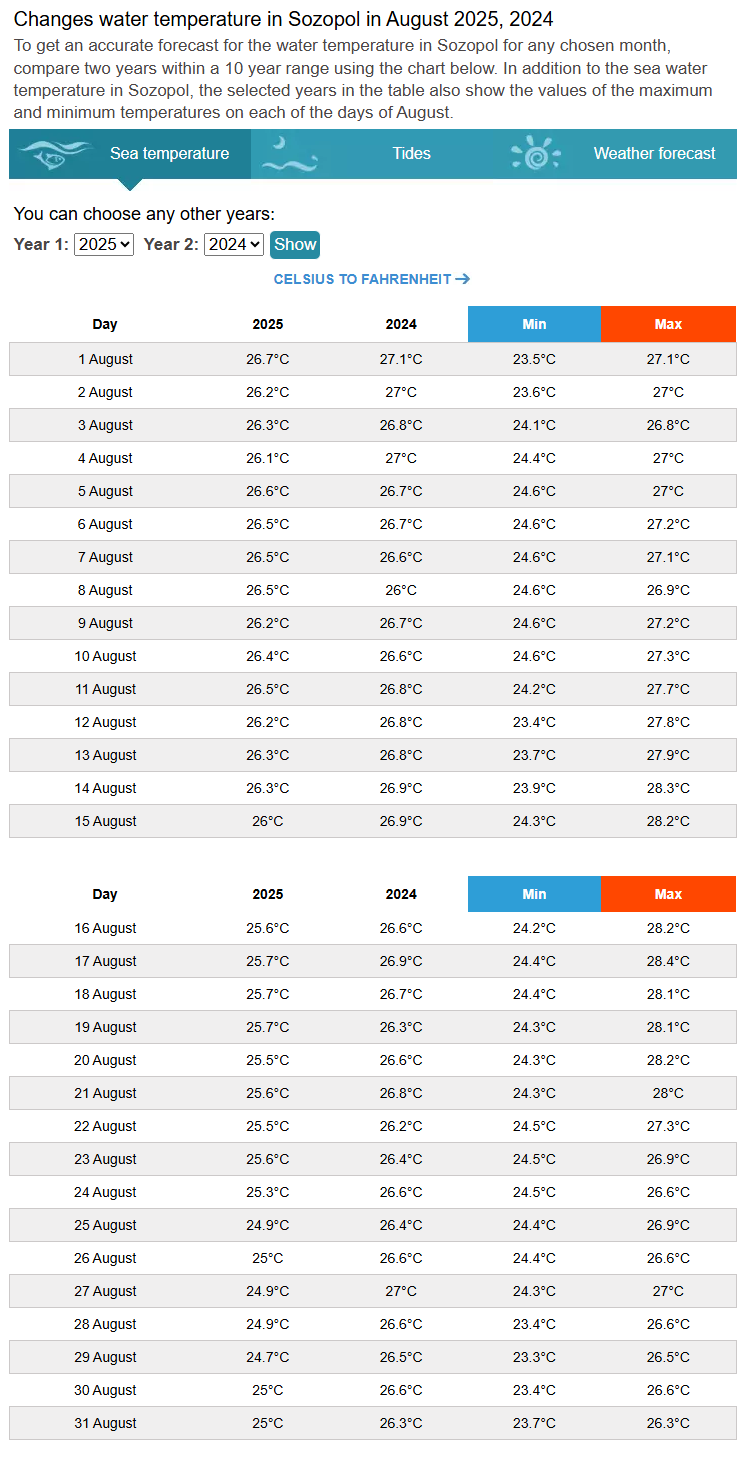Click the sun icon for Weather forecast
The image size is (751, 1463).
[x=536, y=154]
